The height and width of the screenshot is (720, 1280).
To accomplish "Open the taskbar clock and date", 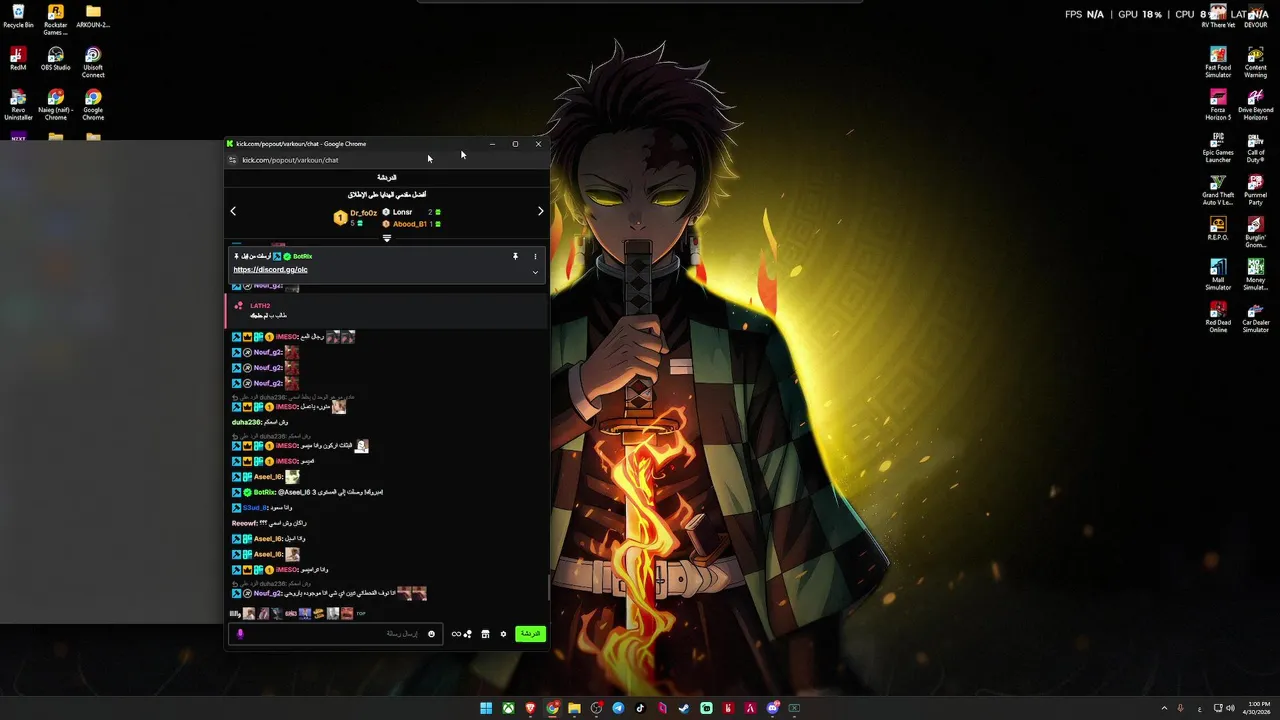I will (1259, 708).
